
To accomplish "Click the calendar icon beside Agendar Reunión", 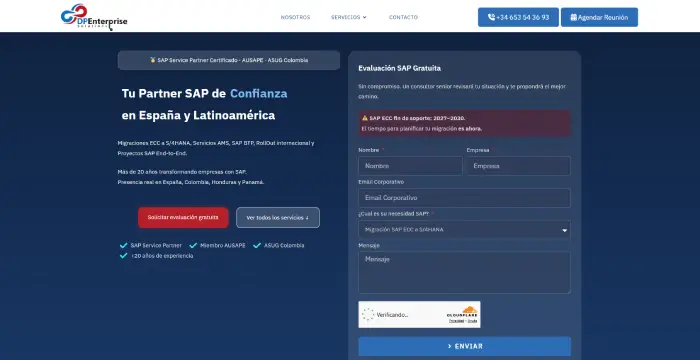I will [x=574, y=17].
